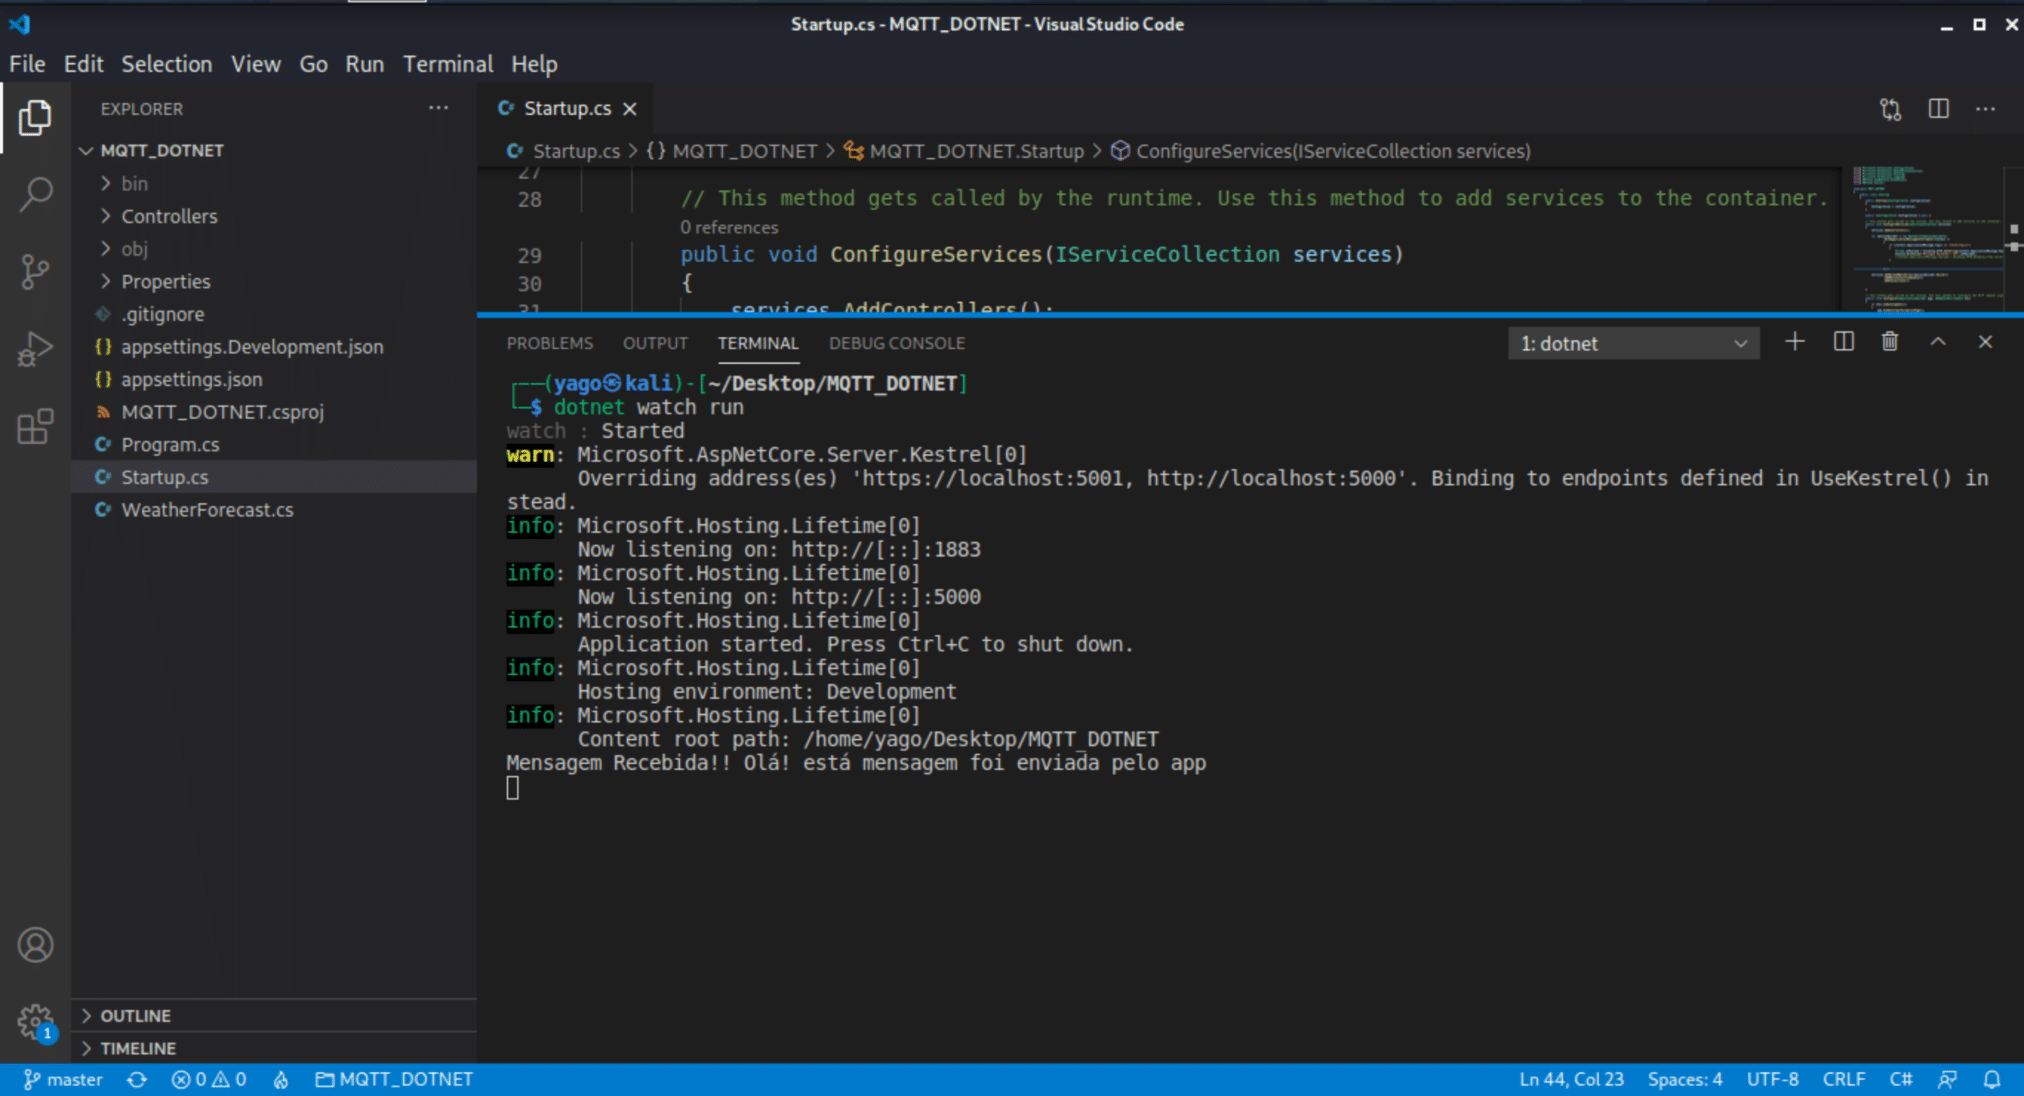The image size is (2024, 1096).
Task: Expand the Controllers folder
Action: pyautogui.click(x=168, y=216)
